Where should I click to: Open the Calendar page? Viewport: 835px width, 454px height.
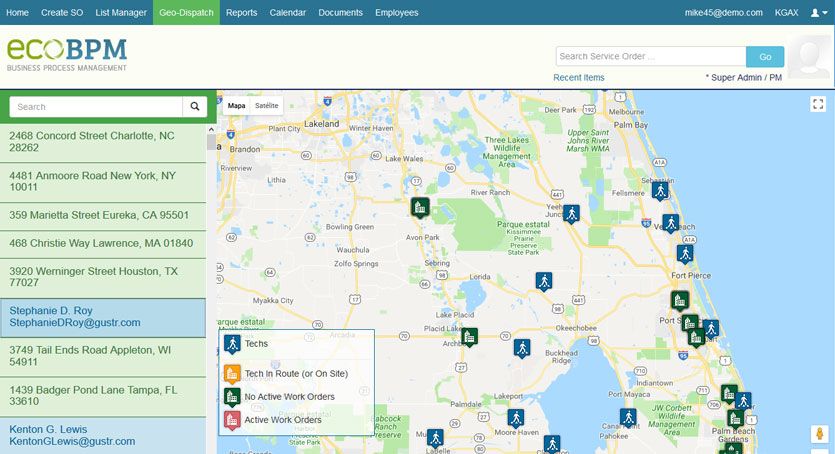click(x=288, y=12)
